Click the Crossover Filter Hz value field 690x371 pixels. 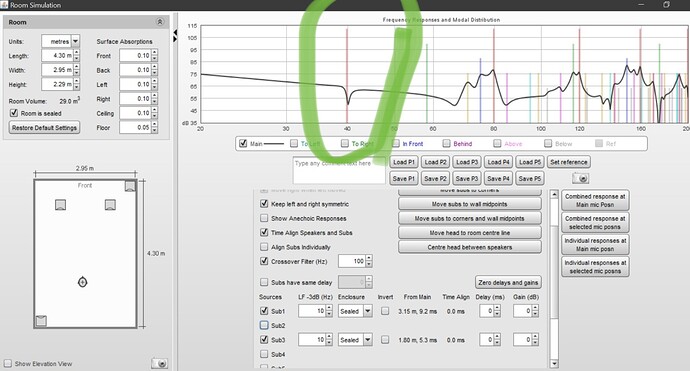[352, 261]
